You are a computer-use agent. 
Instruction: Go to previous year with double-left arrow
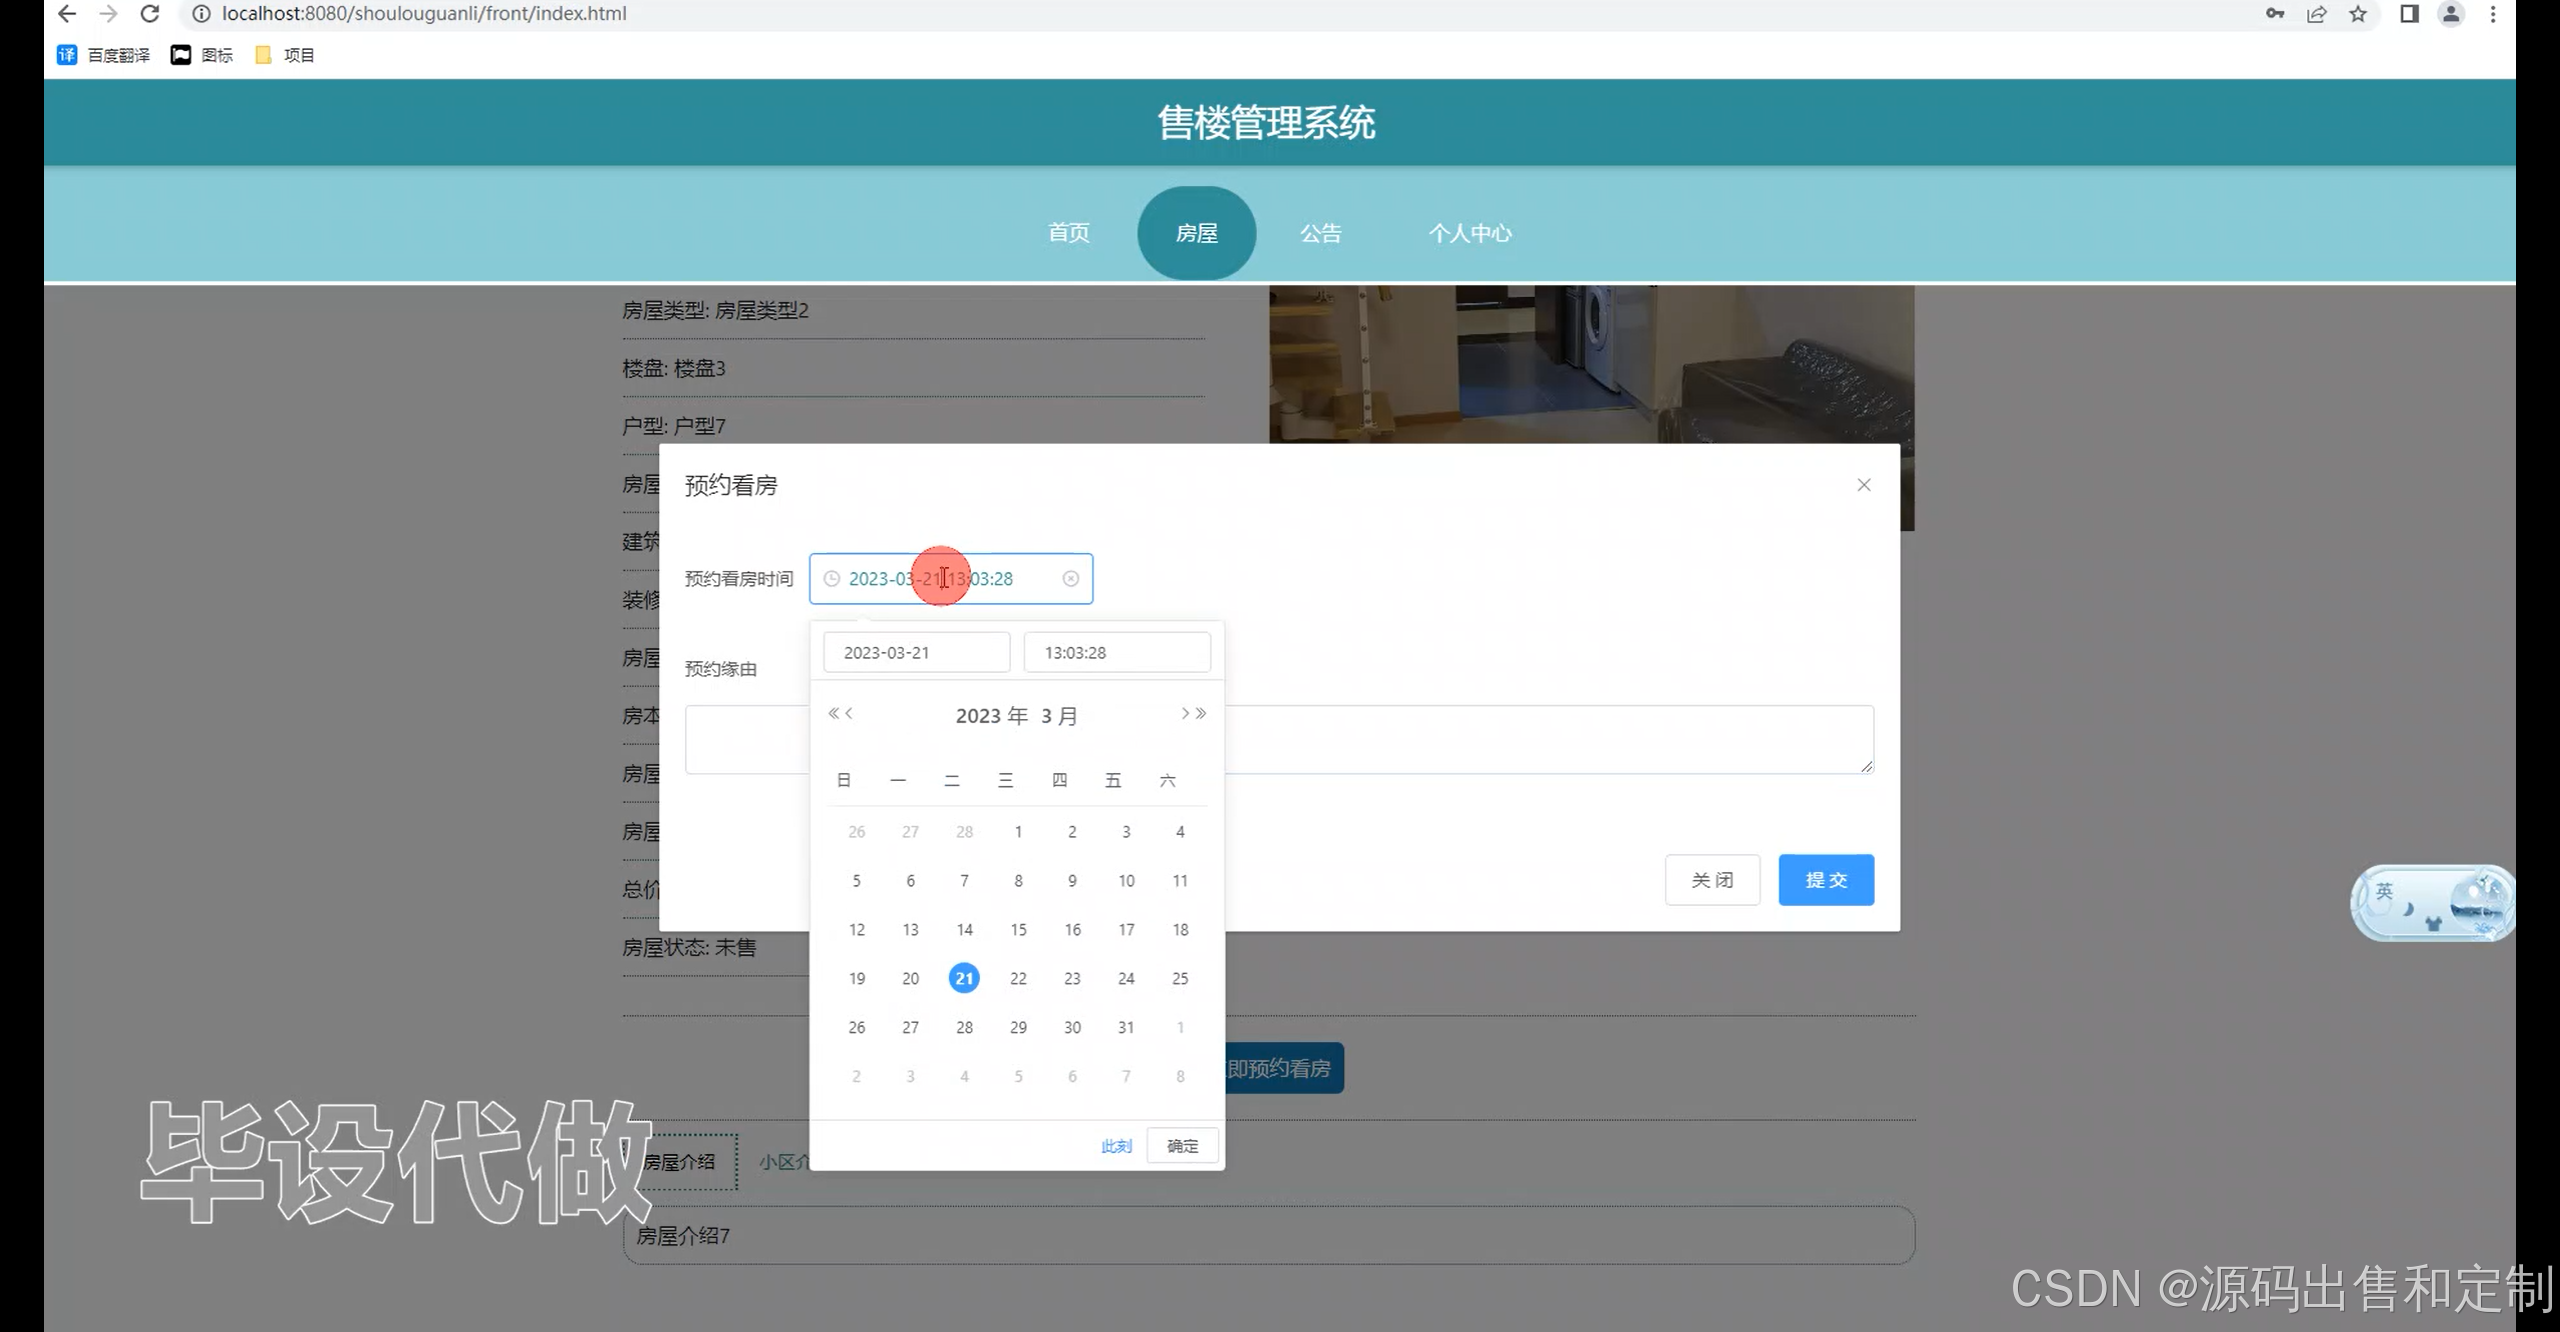pyautogui.click(x=833, y=713)
